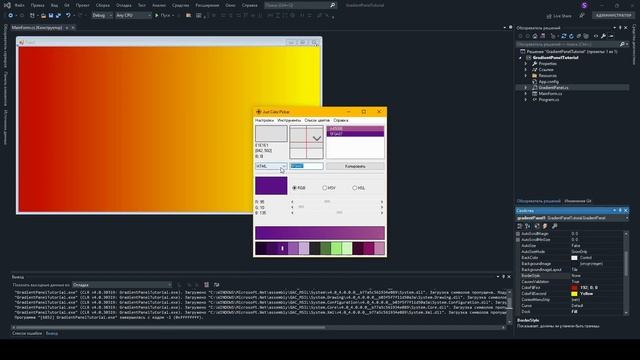This screenshot has width=640, height=360.
Task: Open Инструменты menu in Just Color Picker
Action: pos(289,120)
